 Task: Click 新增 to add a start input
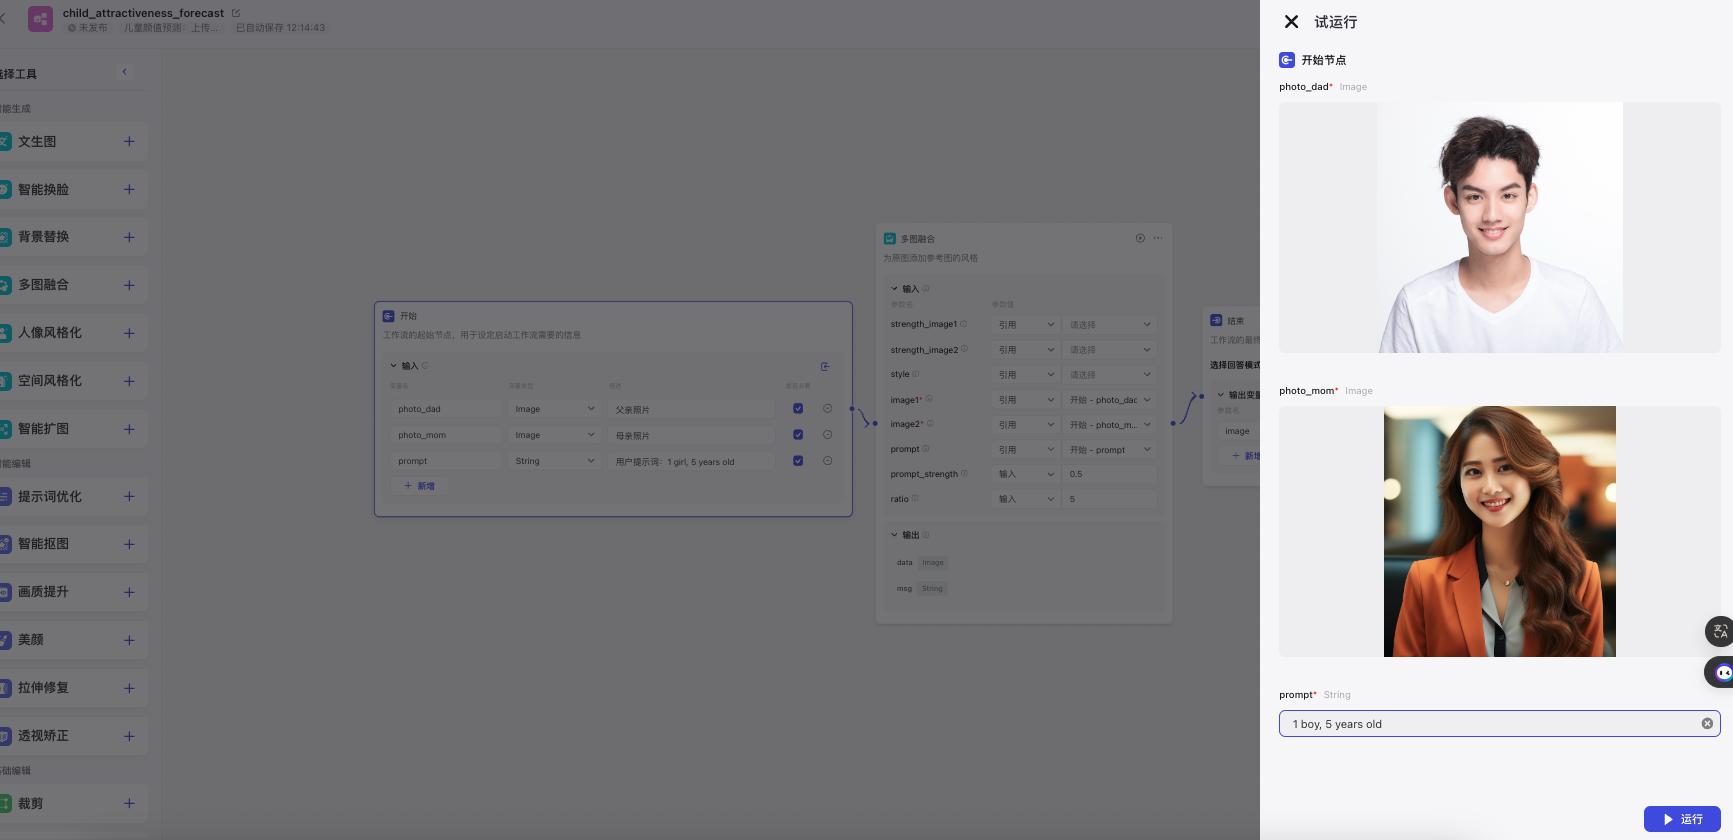(419, 486)
